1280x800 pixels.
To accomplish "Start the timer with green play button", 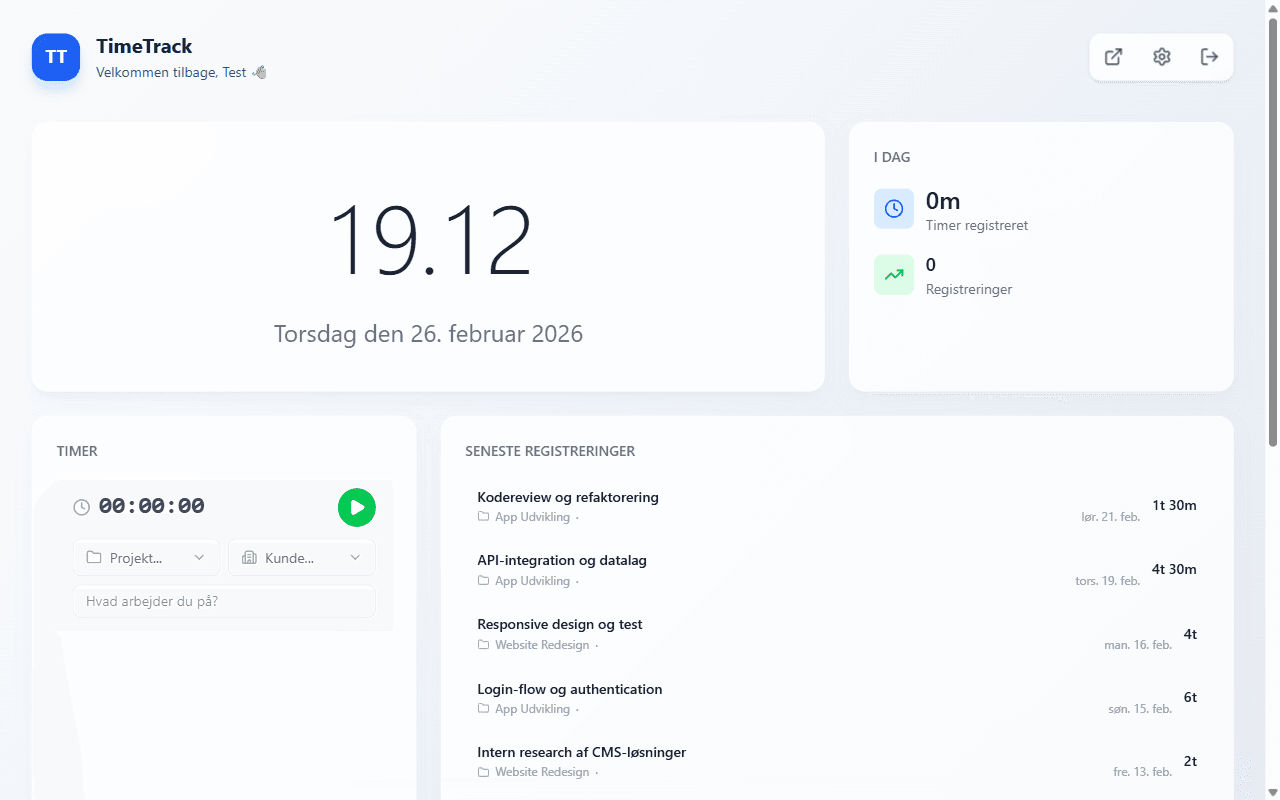I will 357,507.
